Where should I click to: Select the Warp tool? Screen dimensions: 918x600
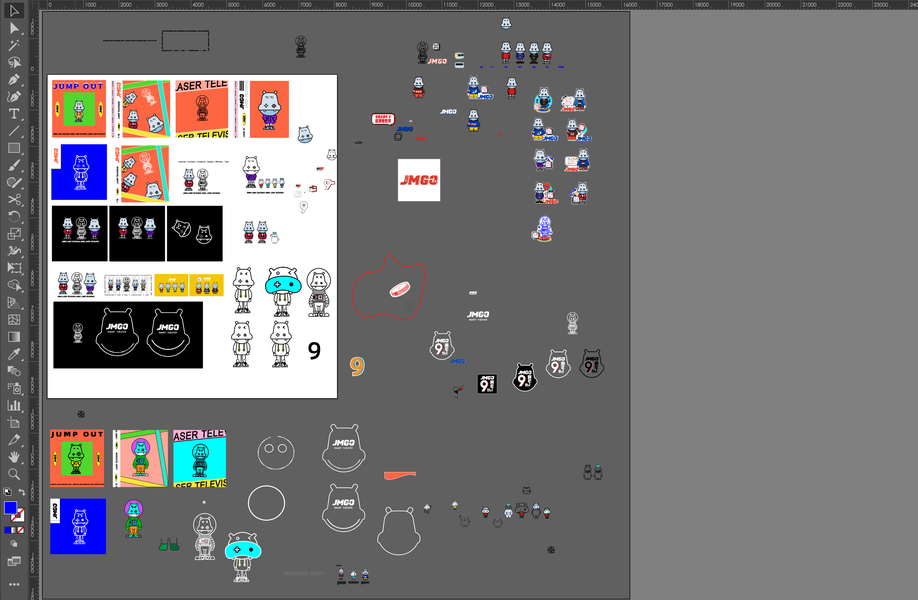13,251
